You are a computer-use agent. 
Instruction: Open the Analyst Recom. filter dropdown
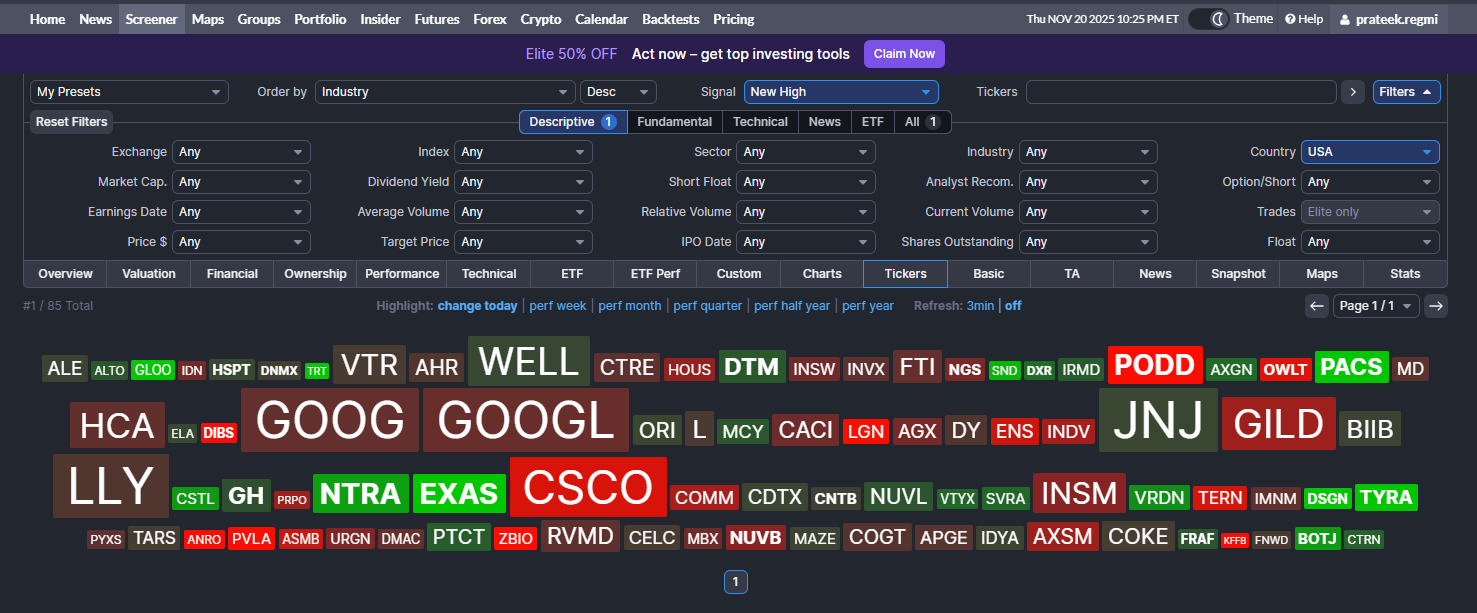tap(1088, 182)
